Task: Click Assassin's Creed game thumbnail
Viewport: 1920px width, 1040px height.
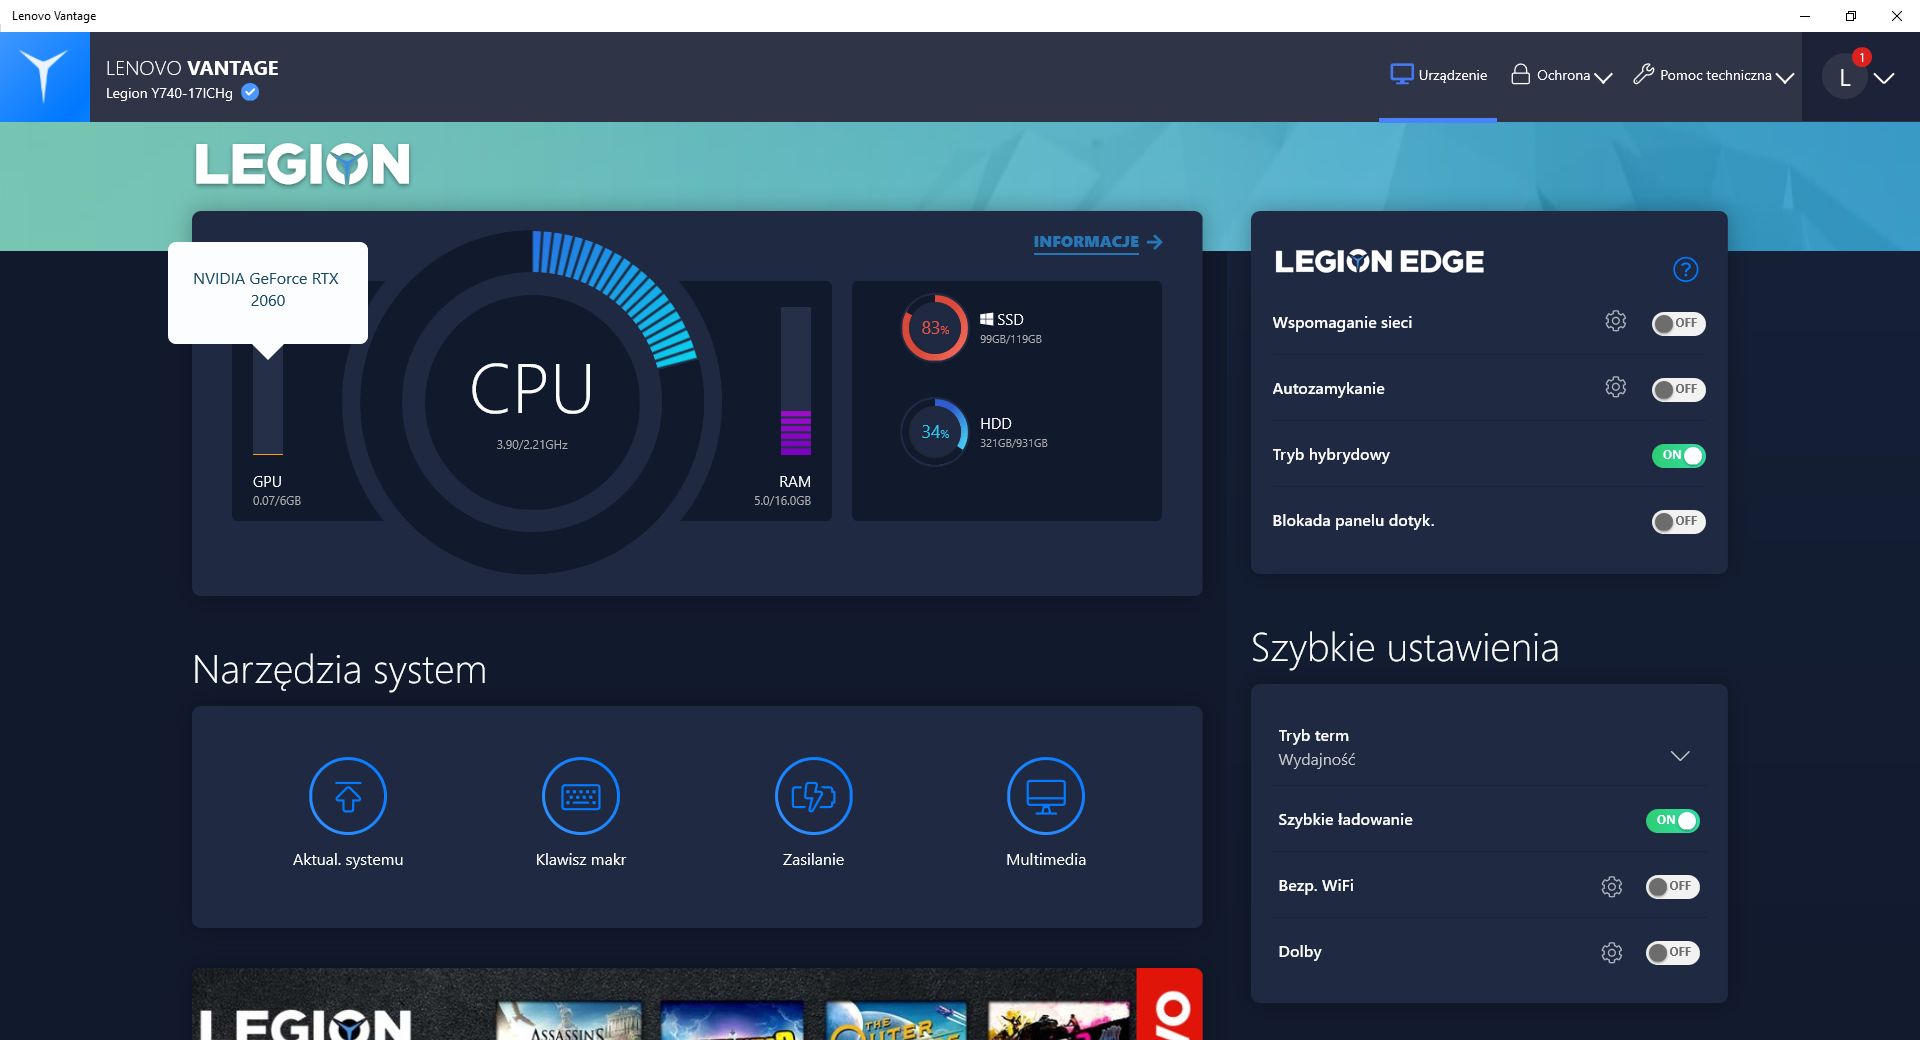Action: [x=569, y=1021]
